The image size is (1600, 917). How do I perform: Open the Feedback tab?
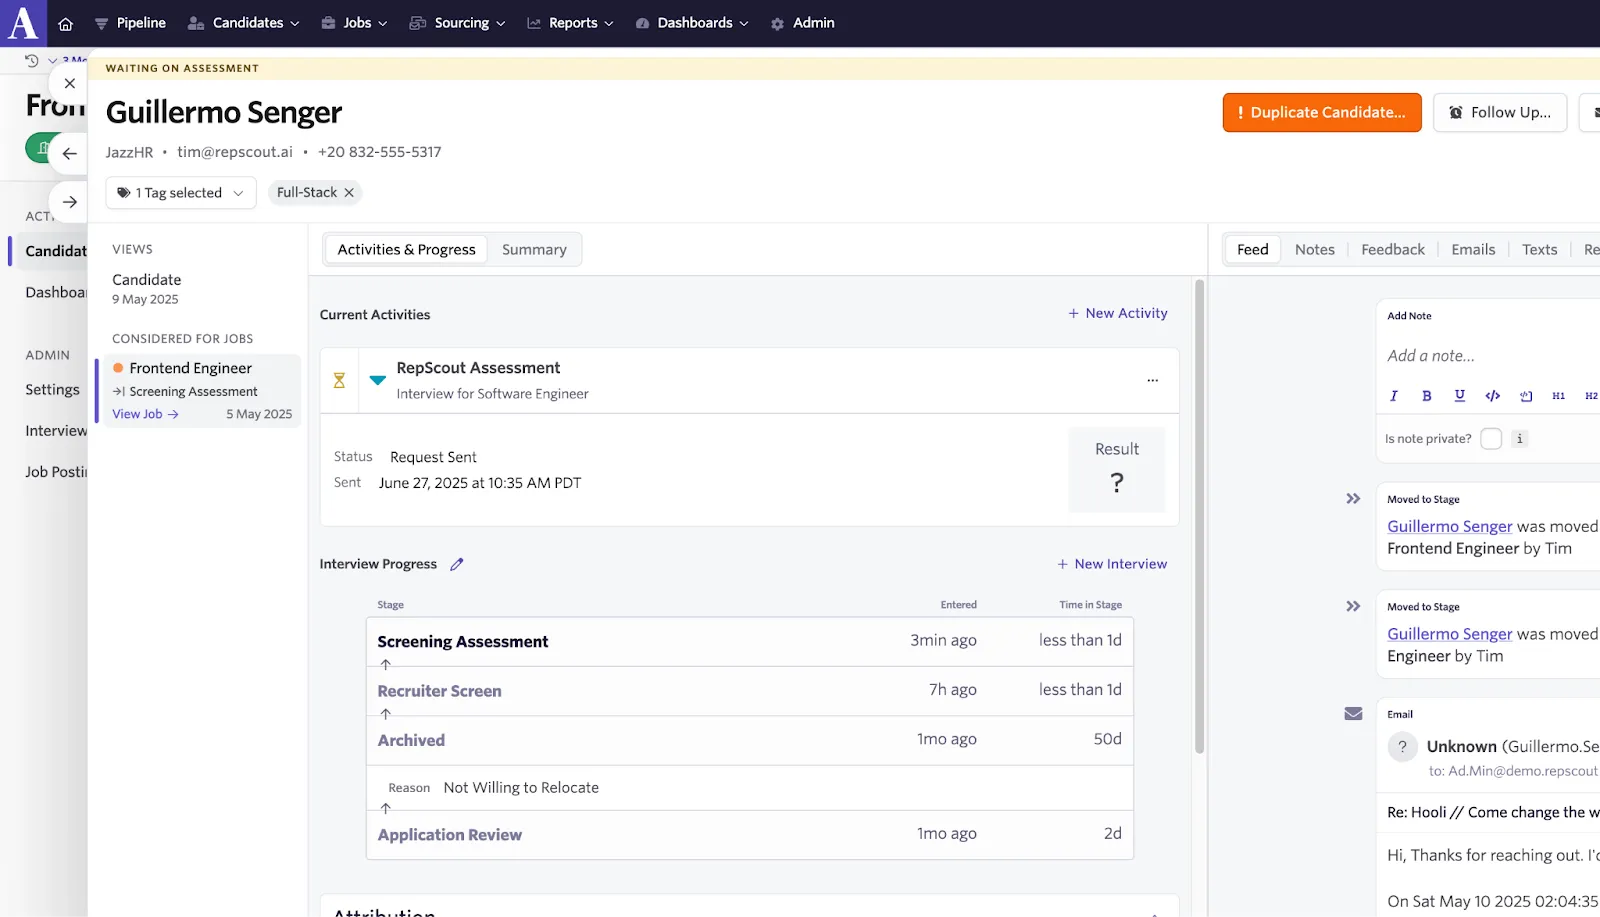(x=1392, y=250)
